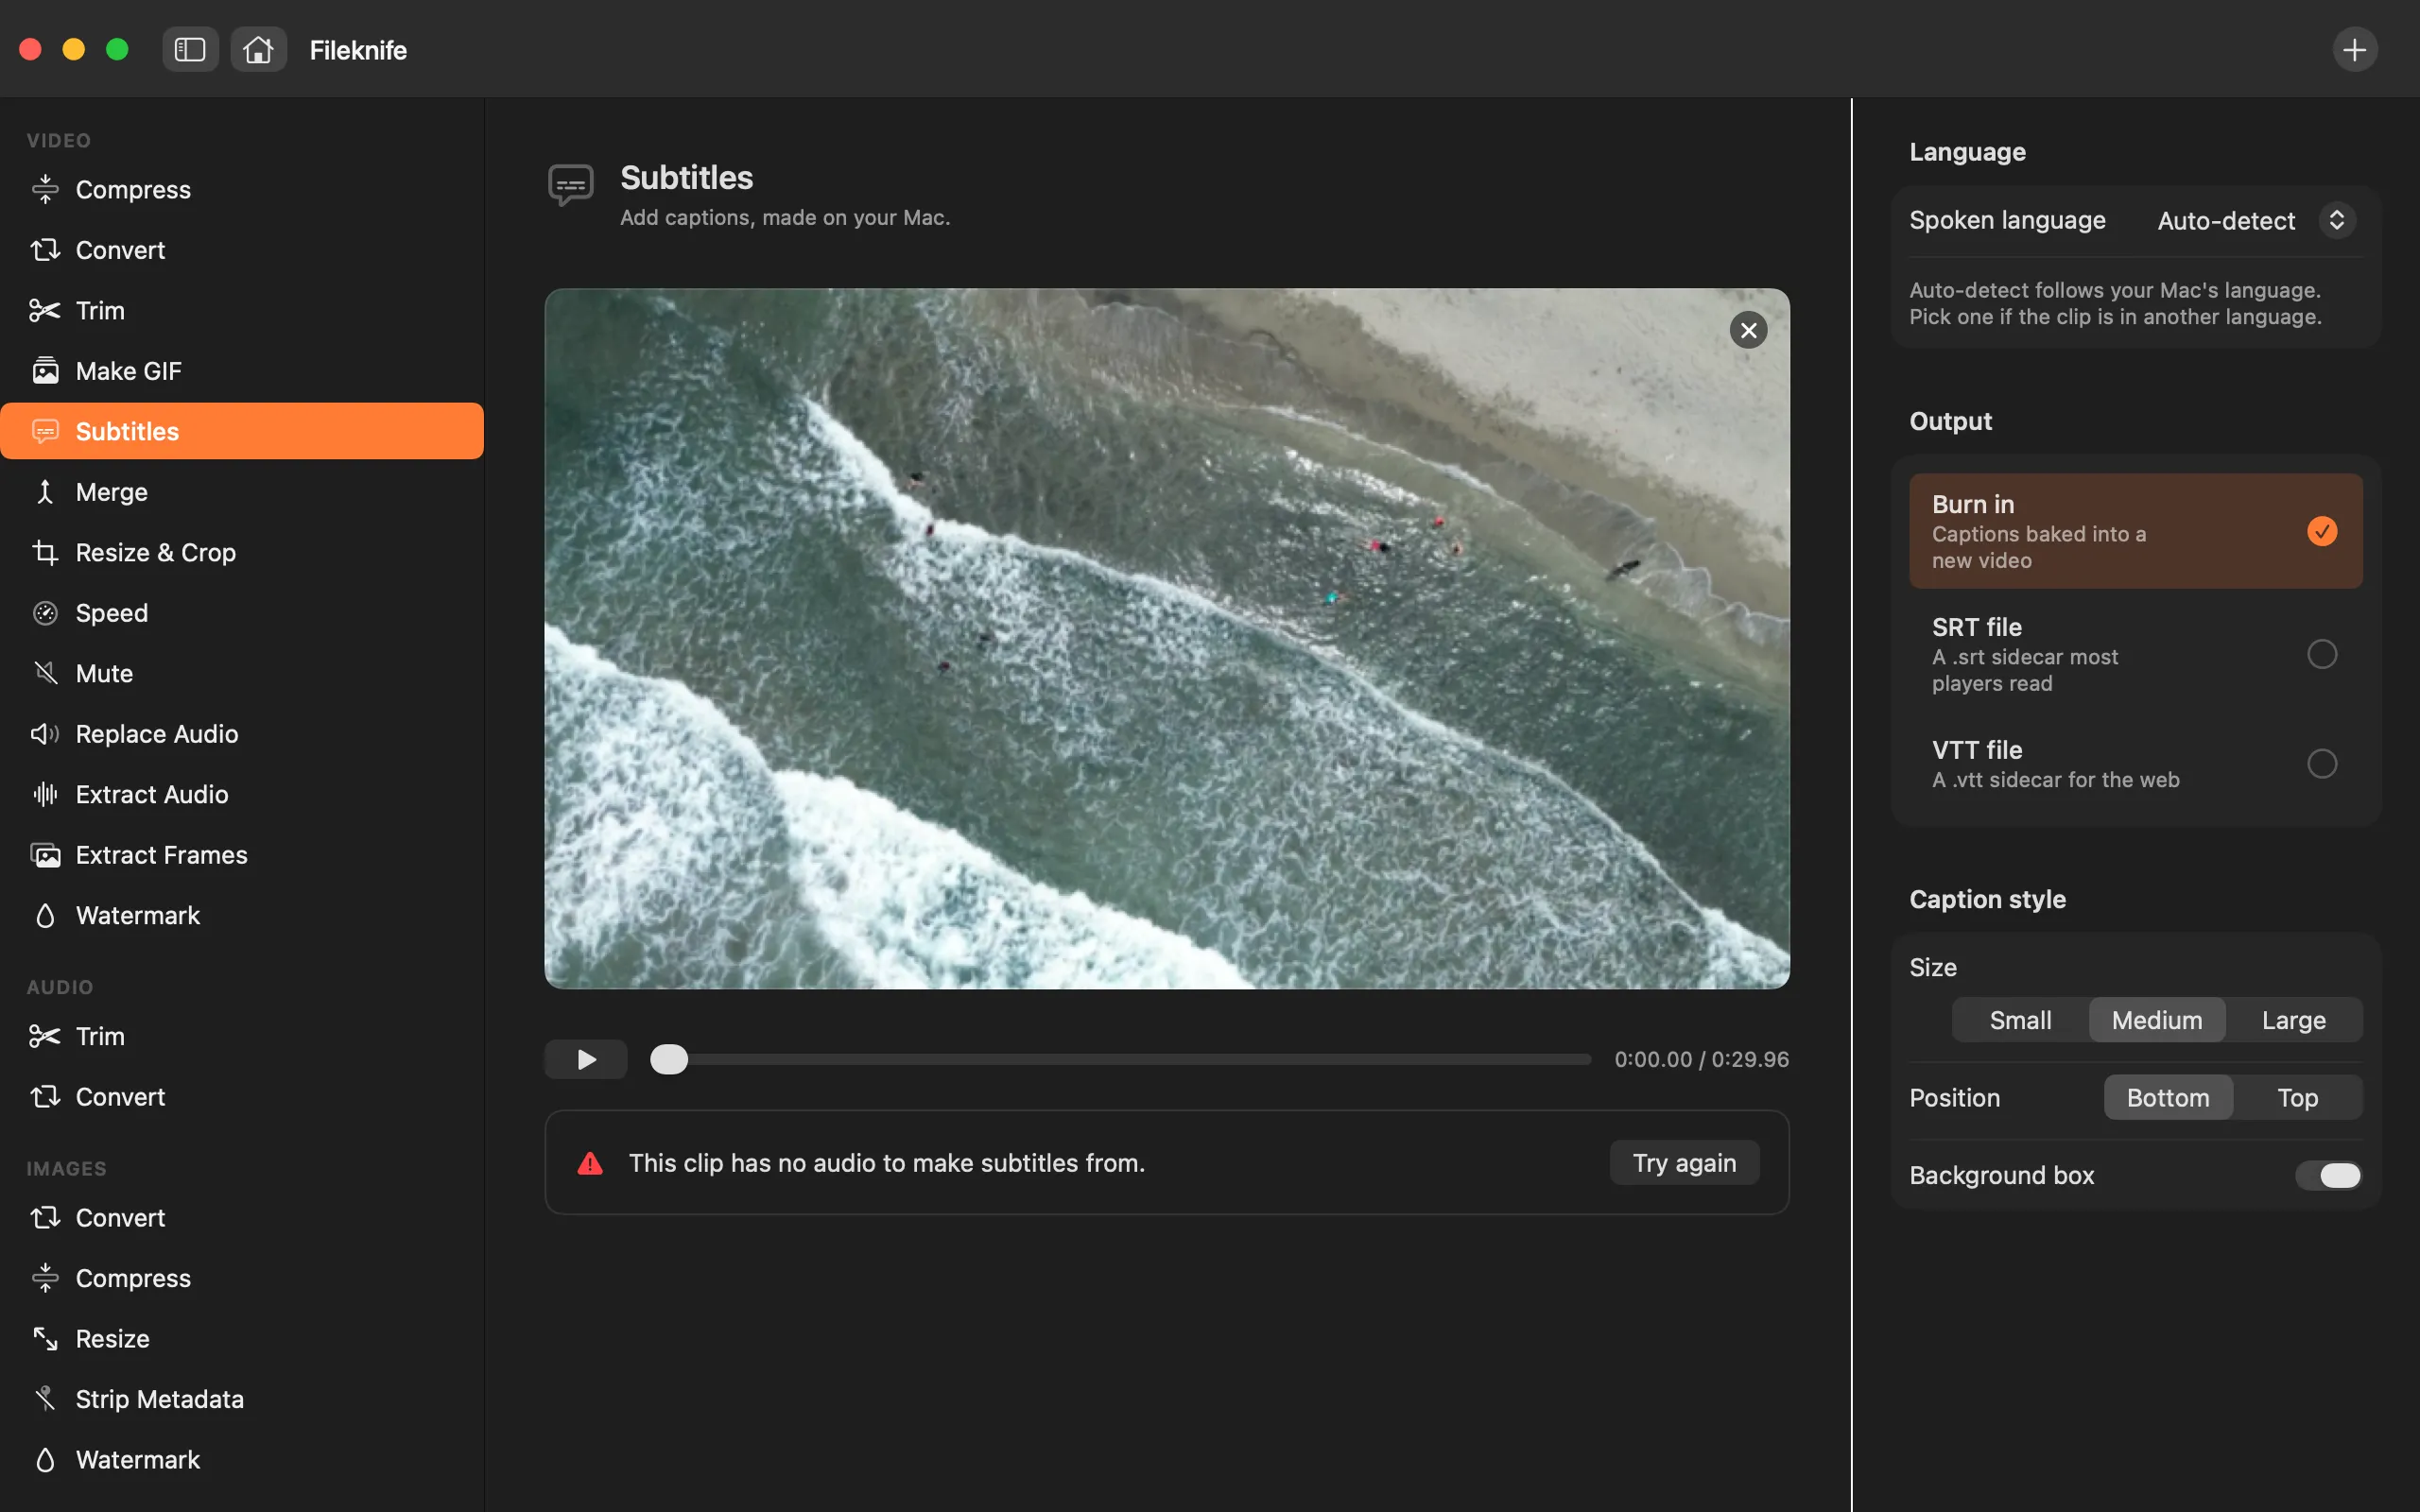Click the middle of the playback timeline track
This screenshot has height=1512, width=2420.
pos(1120,1059)
